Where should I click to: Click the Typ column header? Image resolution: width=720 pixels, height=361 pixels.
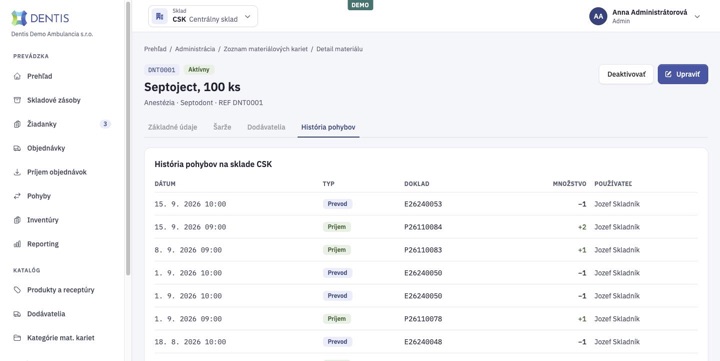click(328, 184)
